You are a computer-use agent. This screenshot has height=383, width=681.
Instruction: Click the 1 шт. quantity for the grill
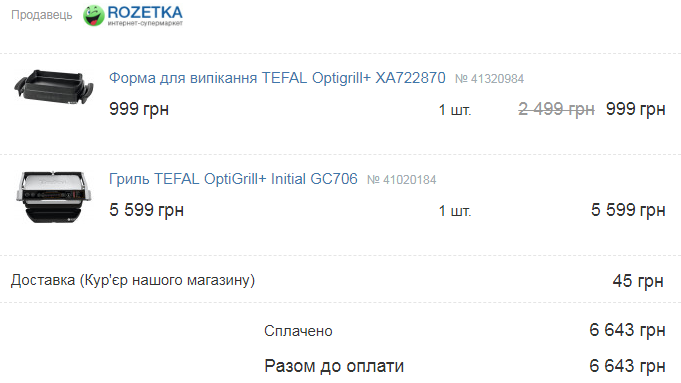(x=455, y=211)
